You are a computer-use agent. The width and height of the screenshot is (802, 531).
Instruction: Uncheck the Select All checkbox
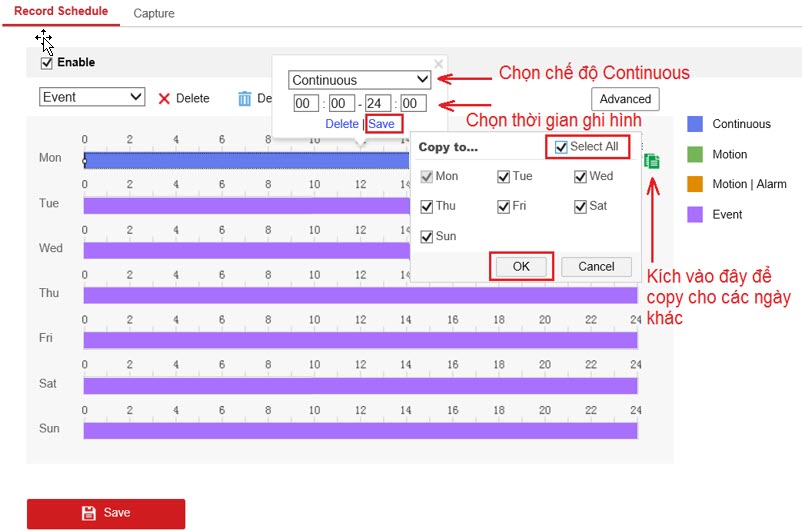[x=561, y=147]
